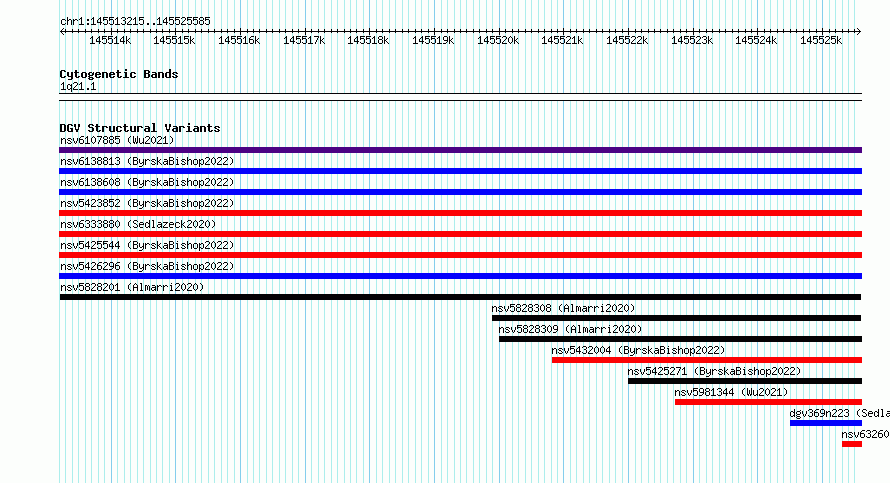
Task: Open variant nsv6138608 (ByrskaBishop2022) label
Action: 147,182
